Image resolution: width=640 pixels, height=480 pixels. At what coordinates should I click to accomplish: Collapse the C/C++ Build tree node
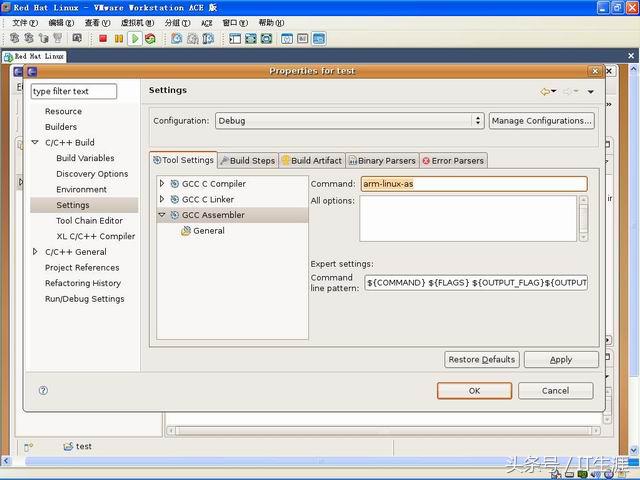35,142
